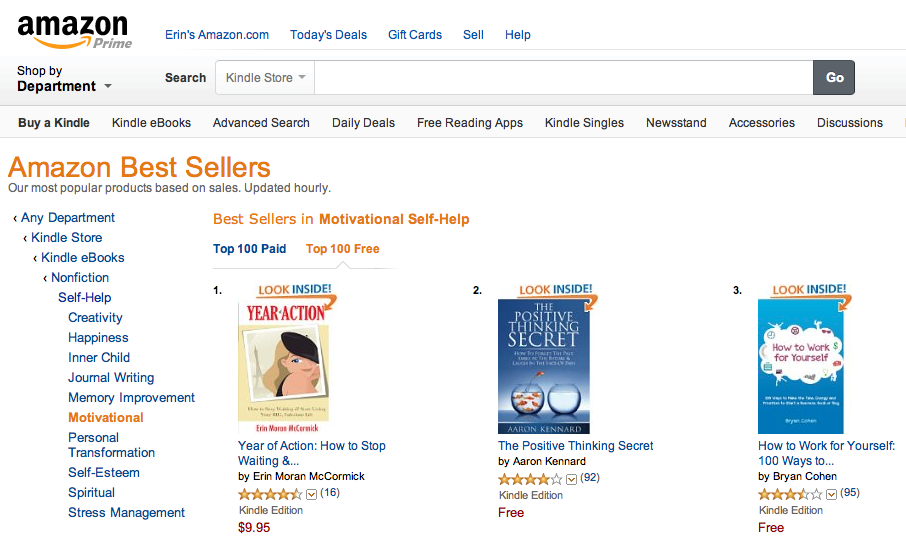Expand rating breakdown arrow next to (92) reviews
906x536 pixels.
571,479
